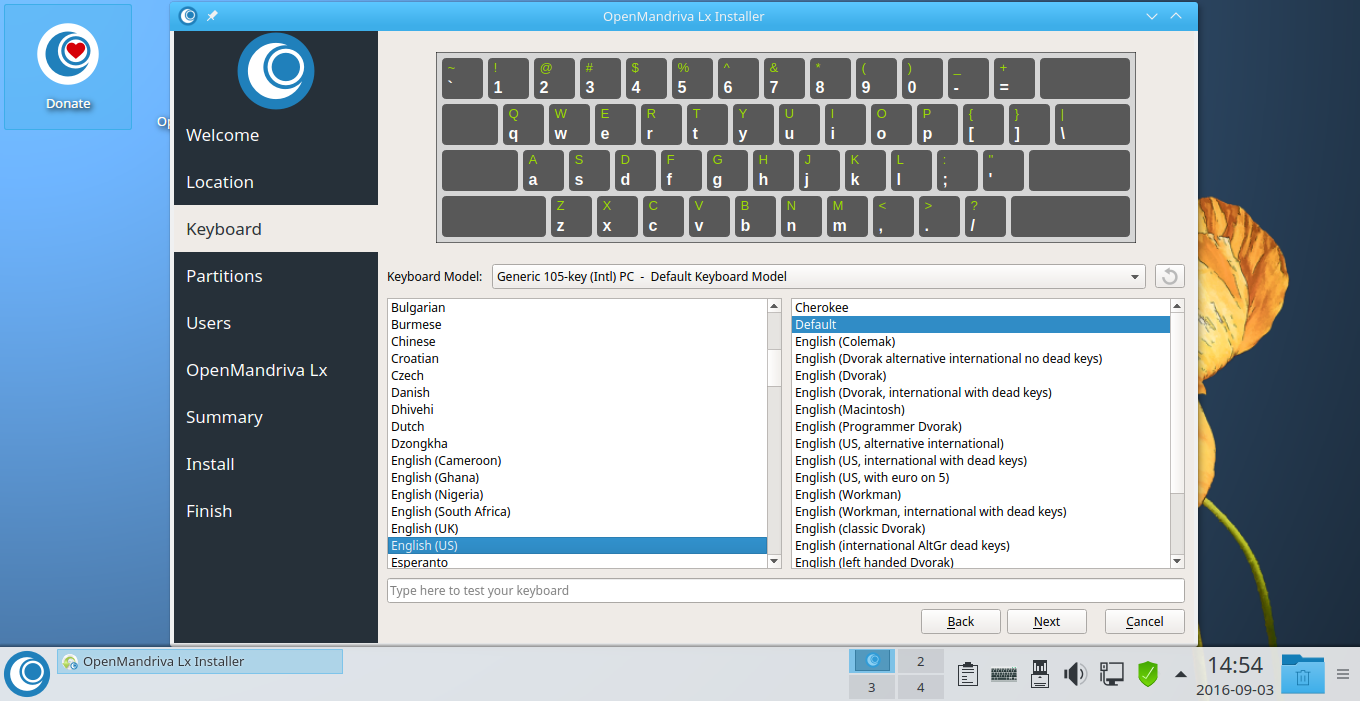Screen dimensions: 1360x701
Task: Open the trash folder icon in the panel
Action: click(x=1303, y=673)
